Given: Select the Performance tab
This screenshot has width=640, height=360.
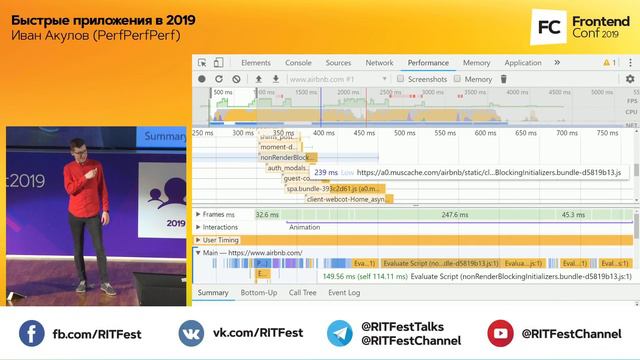Looking at the screenshot, I should 428,62.
